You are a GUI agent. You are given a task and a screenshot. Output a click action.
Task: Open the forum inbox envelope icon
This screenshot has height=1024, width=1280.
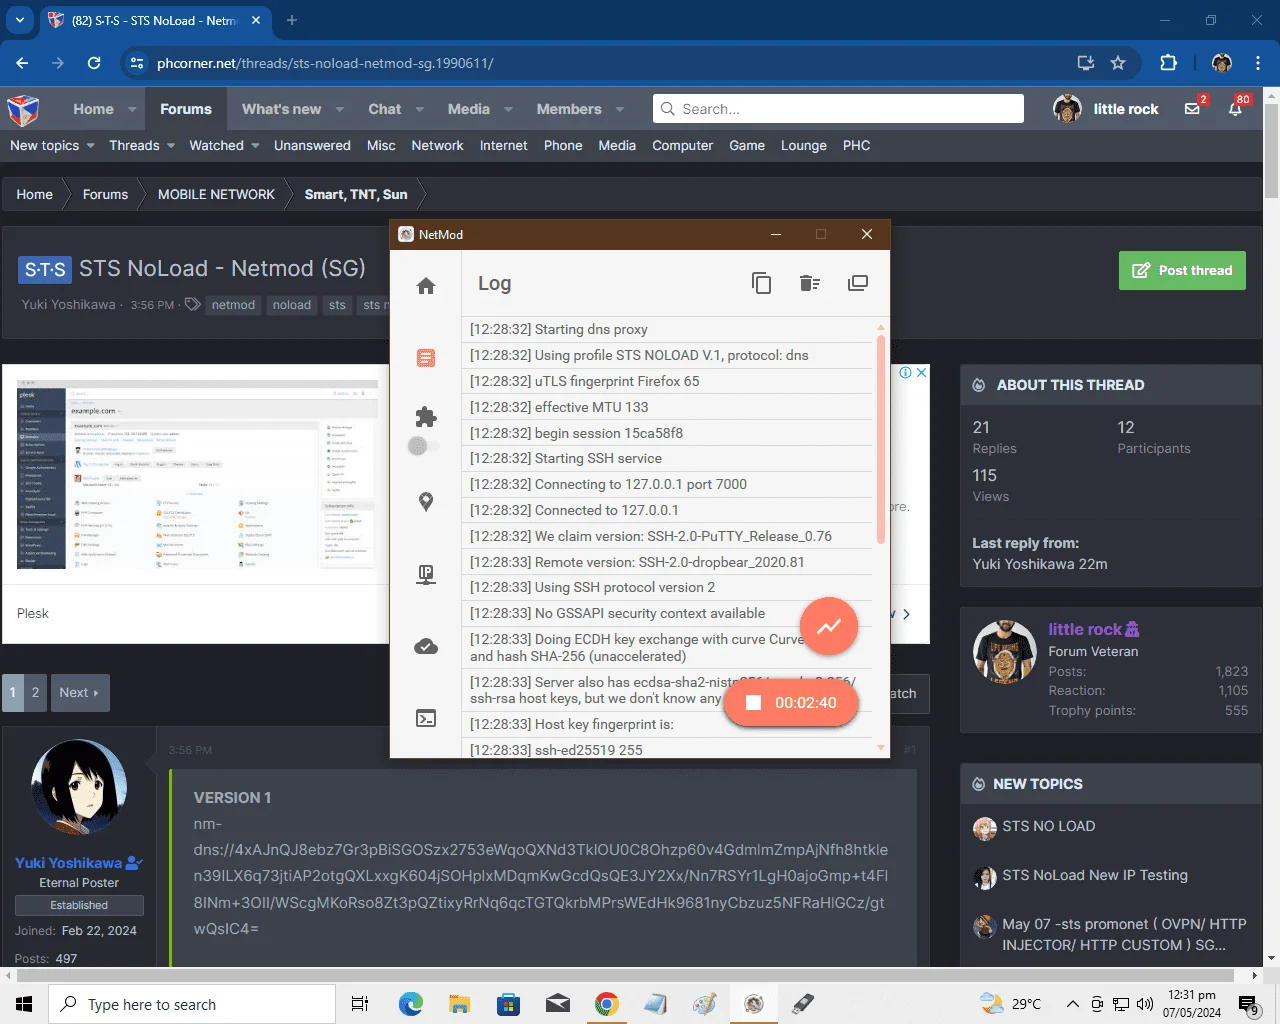tap(1193, 108)
